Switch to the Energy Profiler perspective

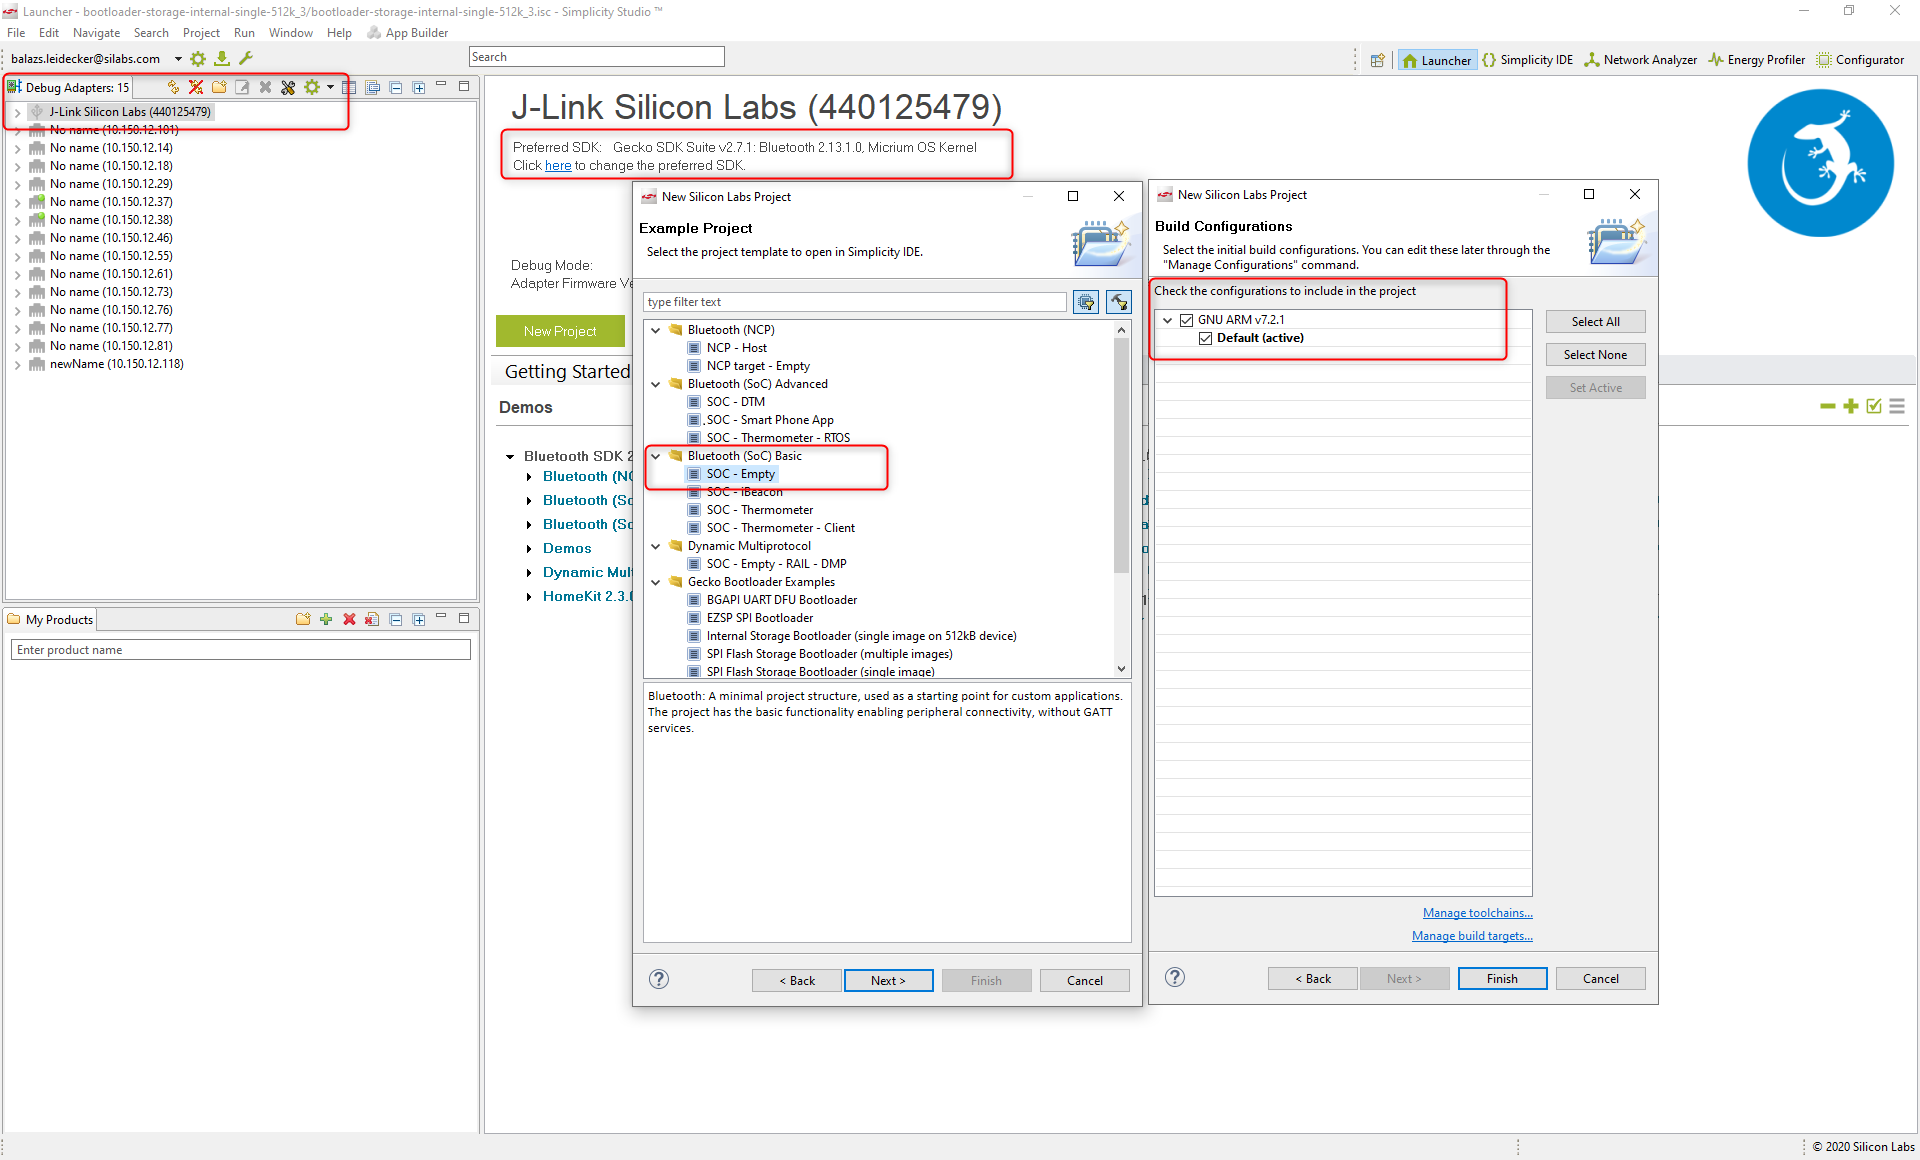pyautogui.click(x=1757, y=60)
